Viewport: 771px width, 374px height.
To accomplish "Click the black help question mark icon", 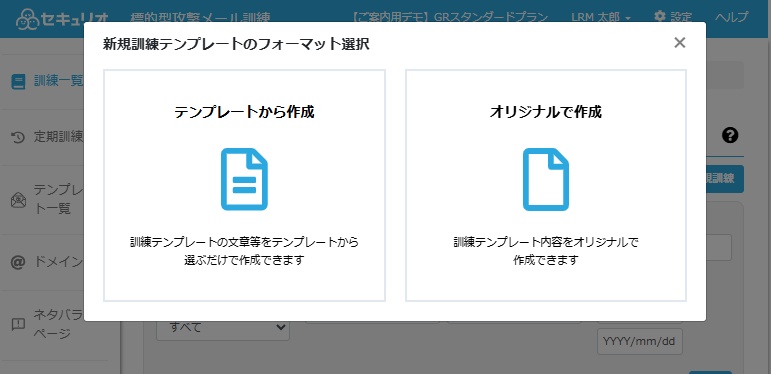I will [x=730, y=135].
